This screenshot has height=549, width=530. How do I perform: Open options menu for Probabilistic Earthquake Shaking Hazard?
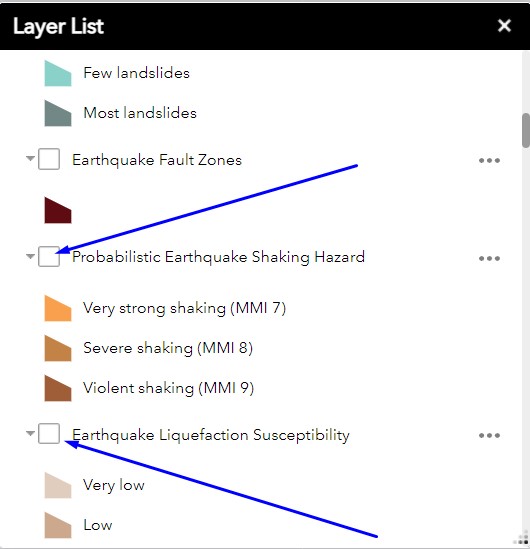point(489,258)
